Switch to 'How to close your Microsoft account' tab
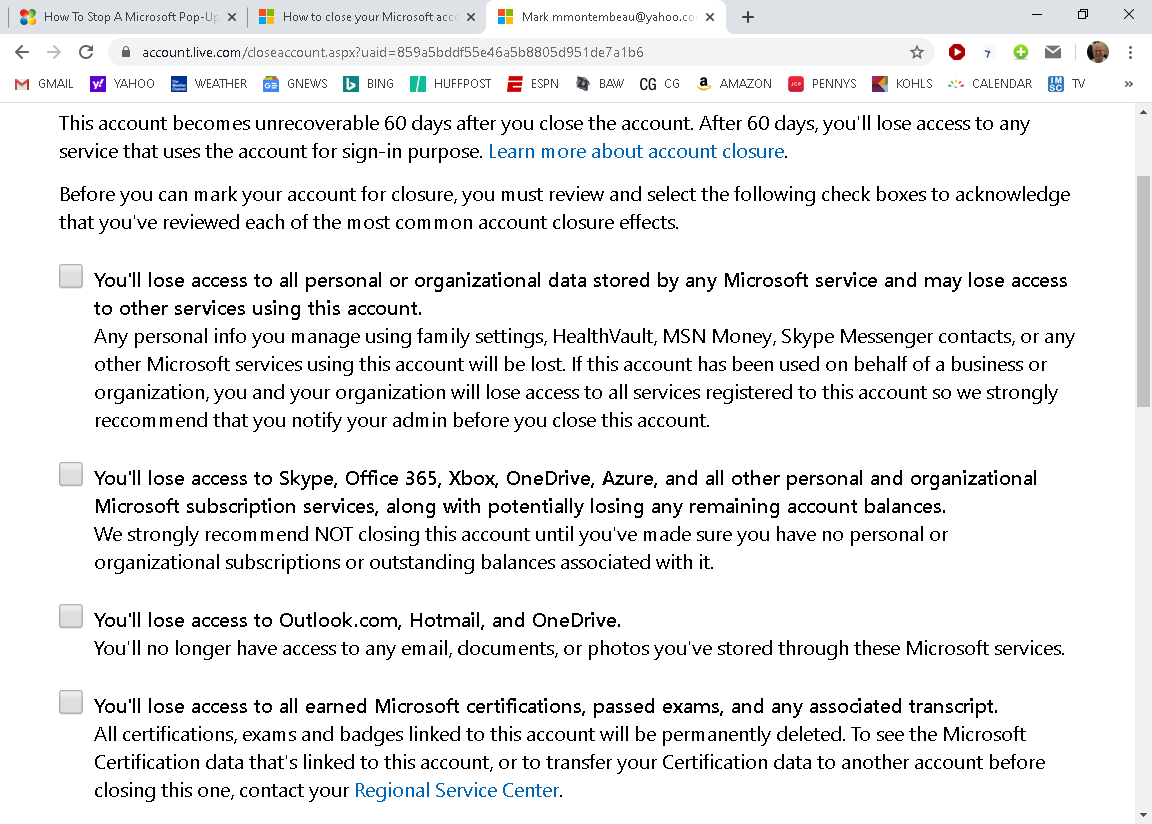This screenshot has width=1152, height=824. 367,17
